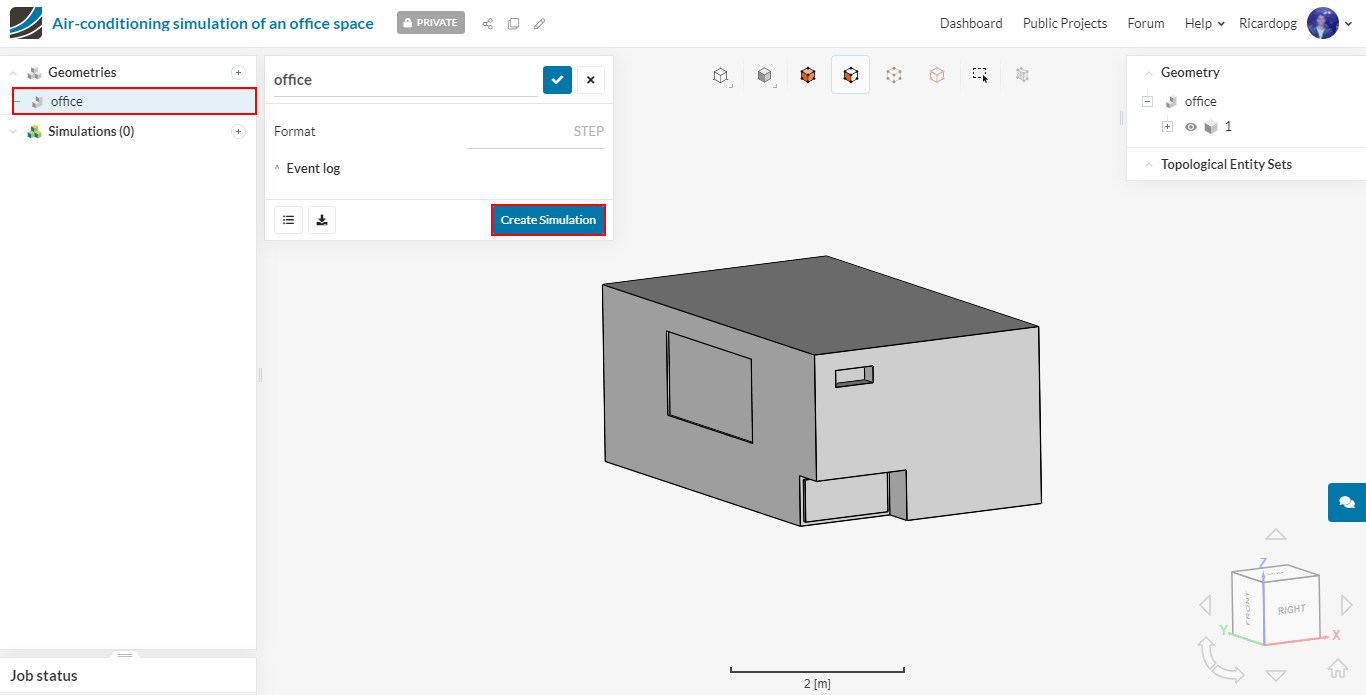Collapse the Geometries tree section
Image resolution: width=1366 pixels, height=695 pixels.
tap(14, 72)
